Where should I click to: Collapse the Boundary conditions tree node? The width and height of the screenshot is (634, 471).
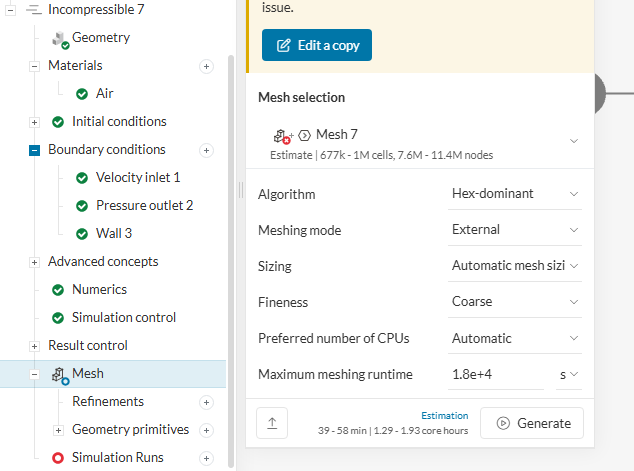click(x=34, y=150)
